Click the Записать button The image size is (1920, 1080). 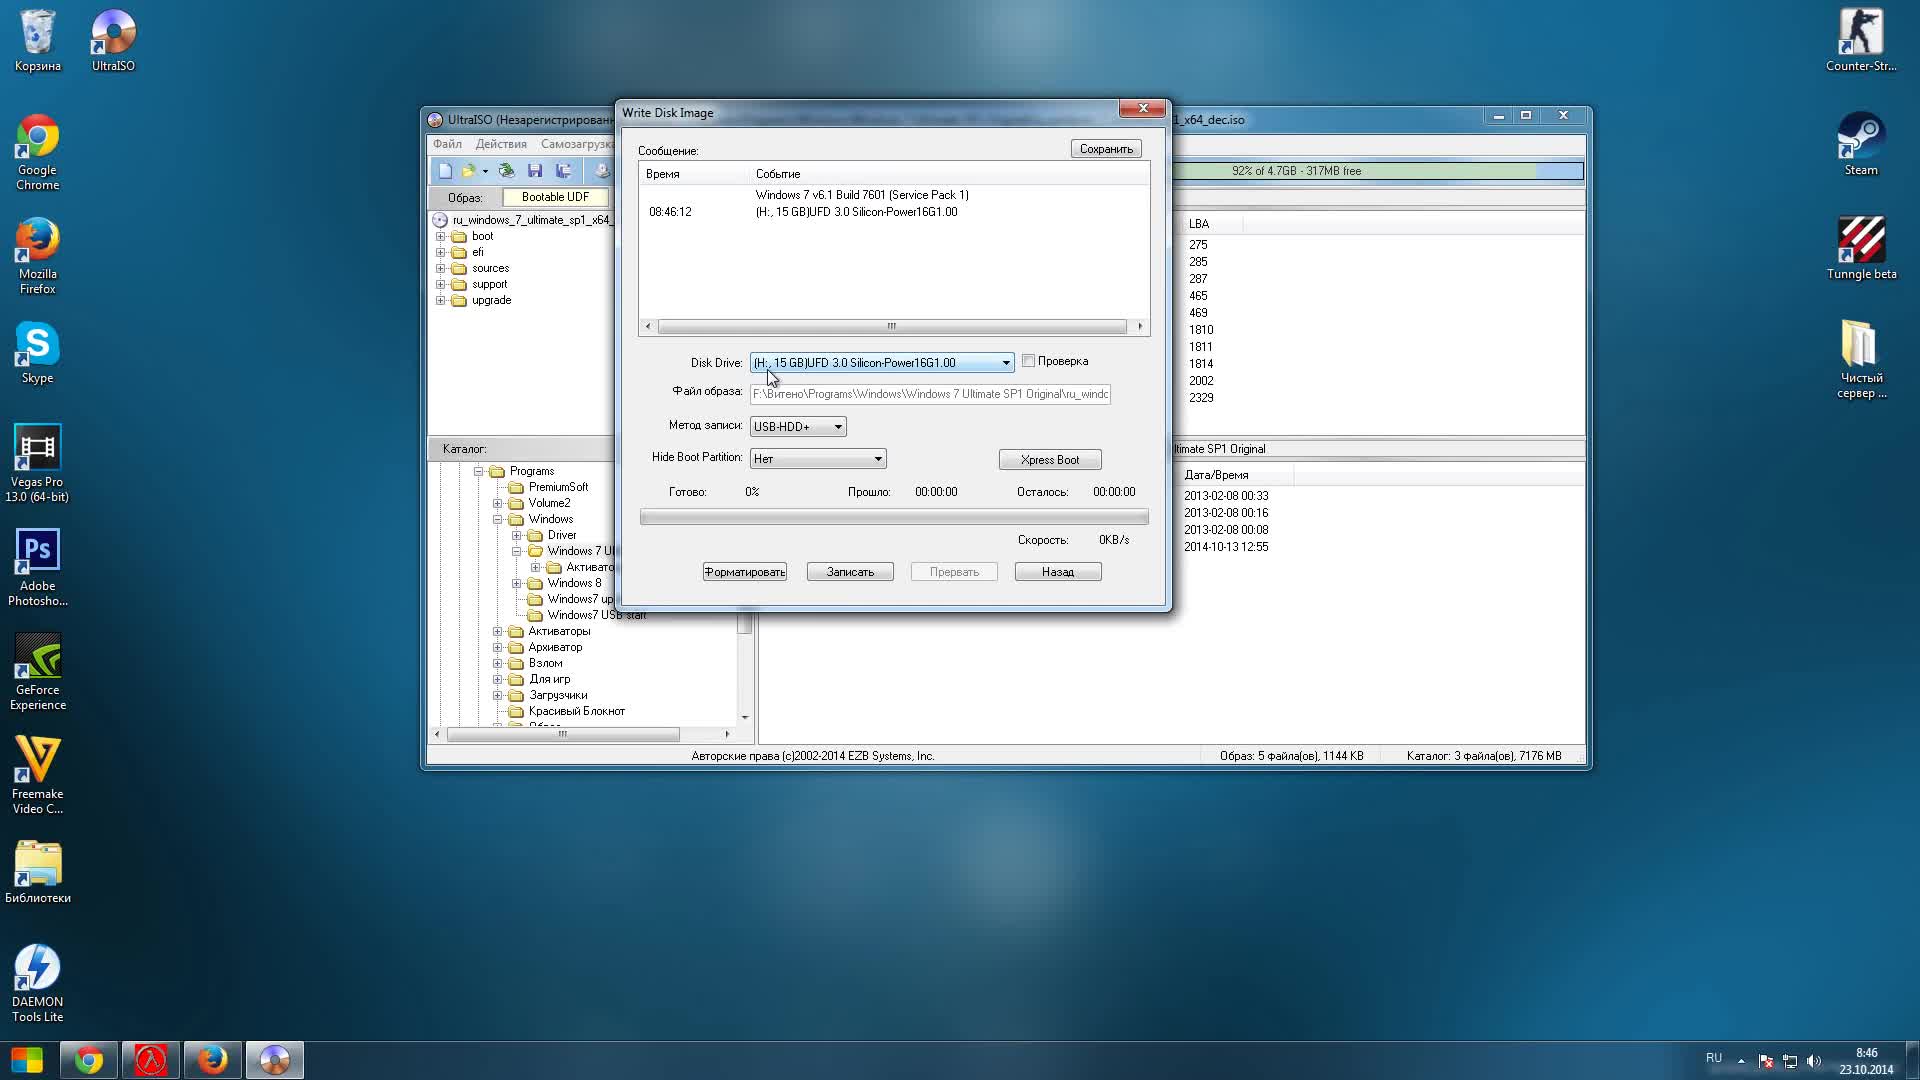click(x=850, y=572)
